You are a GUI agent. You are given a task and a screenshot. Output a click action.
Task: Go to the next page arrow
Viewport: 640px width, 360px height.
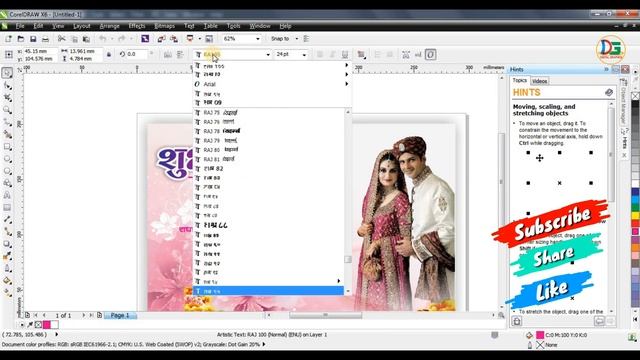pos(84,316)
